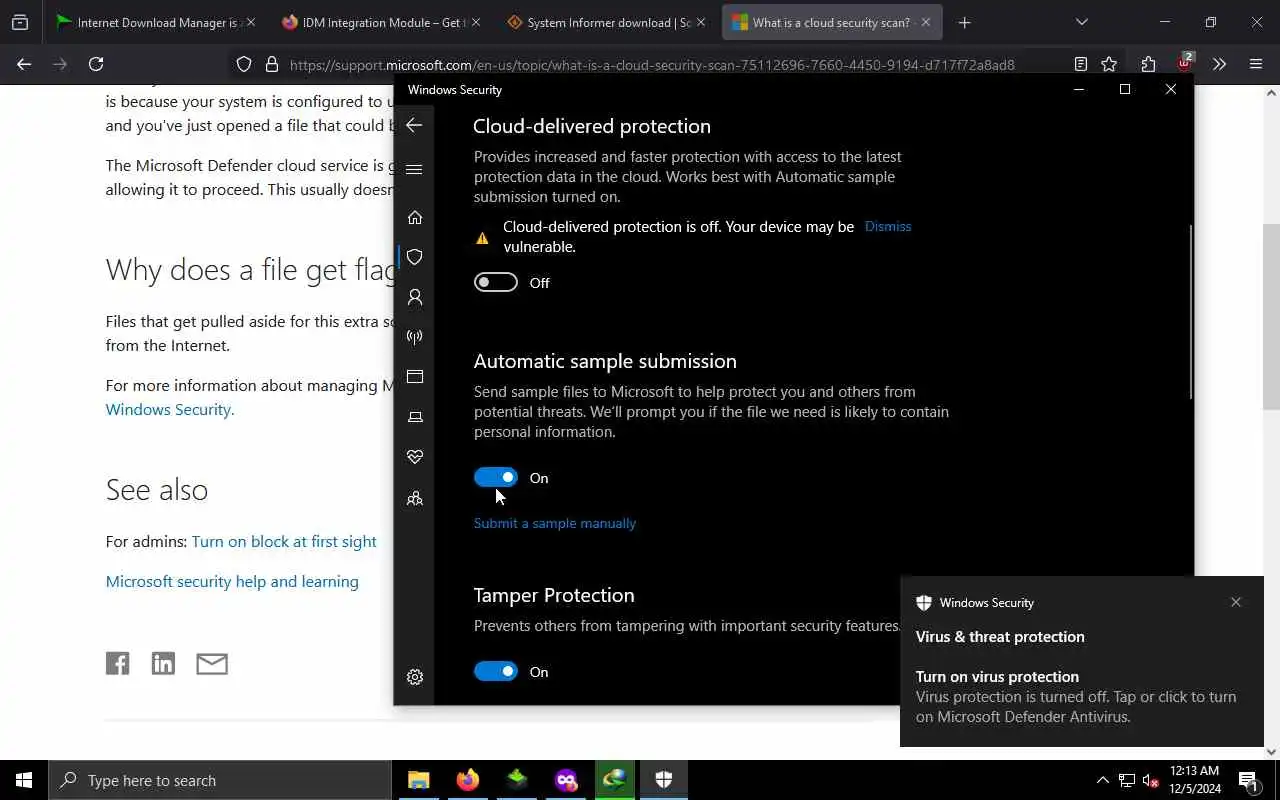Open Microsoft security help and learning link
Screen dimensions: 1280x800
coord(232,581)
